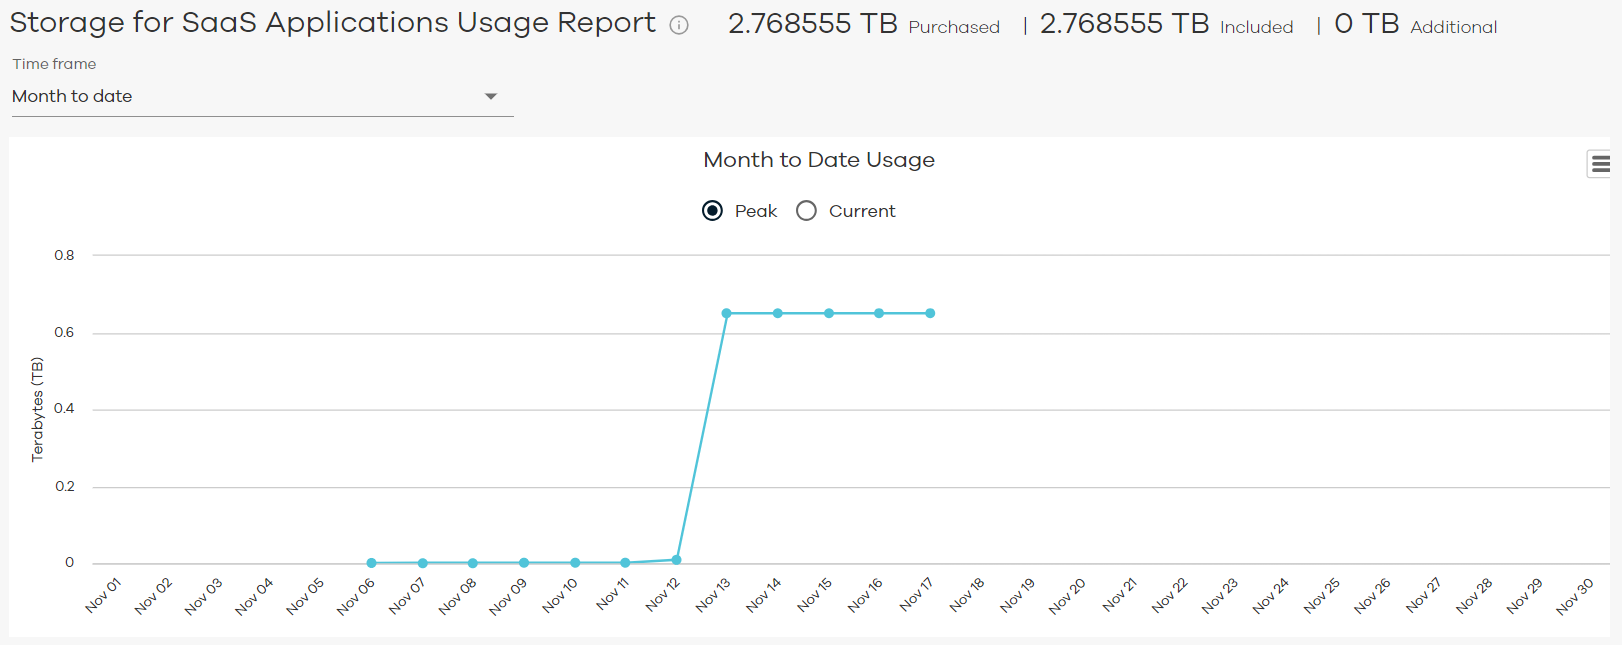Click the Nov 13 data point on the chart
The width and height of the screenshot is (1622, 645).
click(727, 312)
